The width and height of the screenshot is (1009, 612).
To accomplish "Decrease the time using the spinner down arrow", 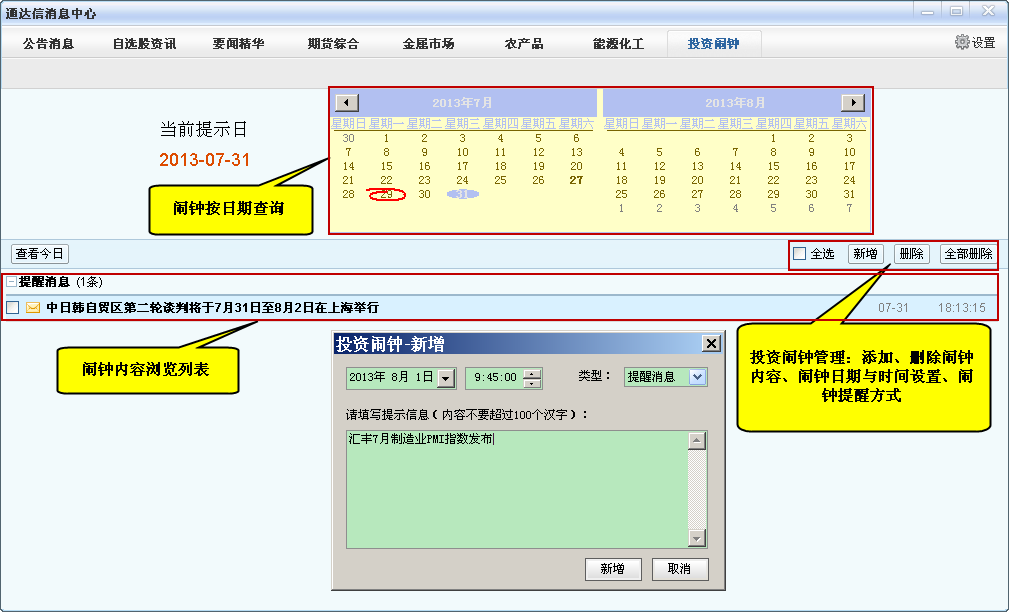I will click(532, 383).
